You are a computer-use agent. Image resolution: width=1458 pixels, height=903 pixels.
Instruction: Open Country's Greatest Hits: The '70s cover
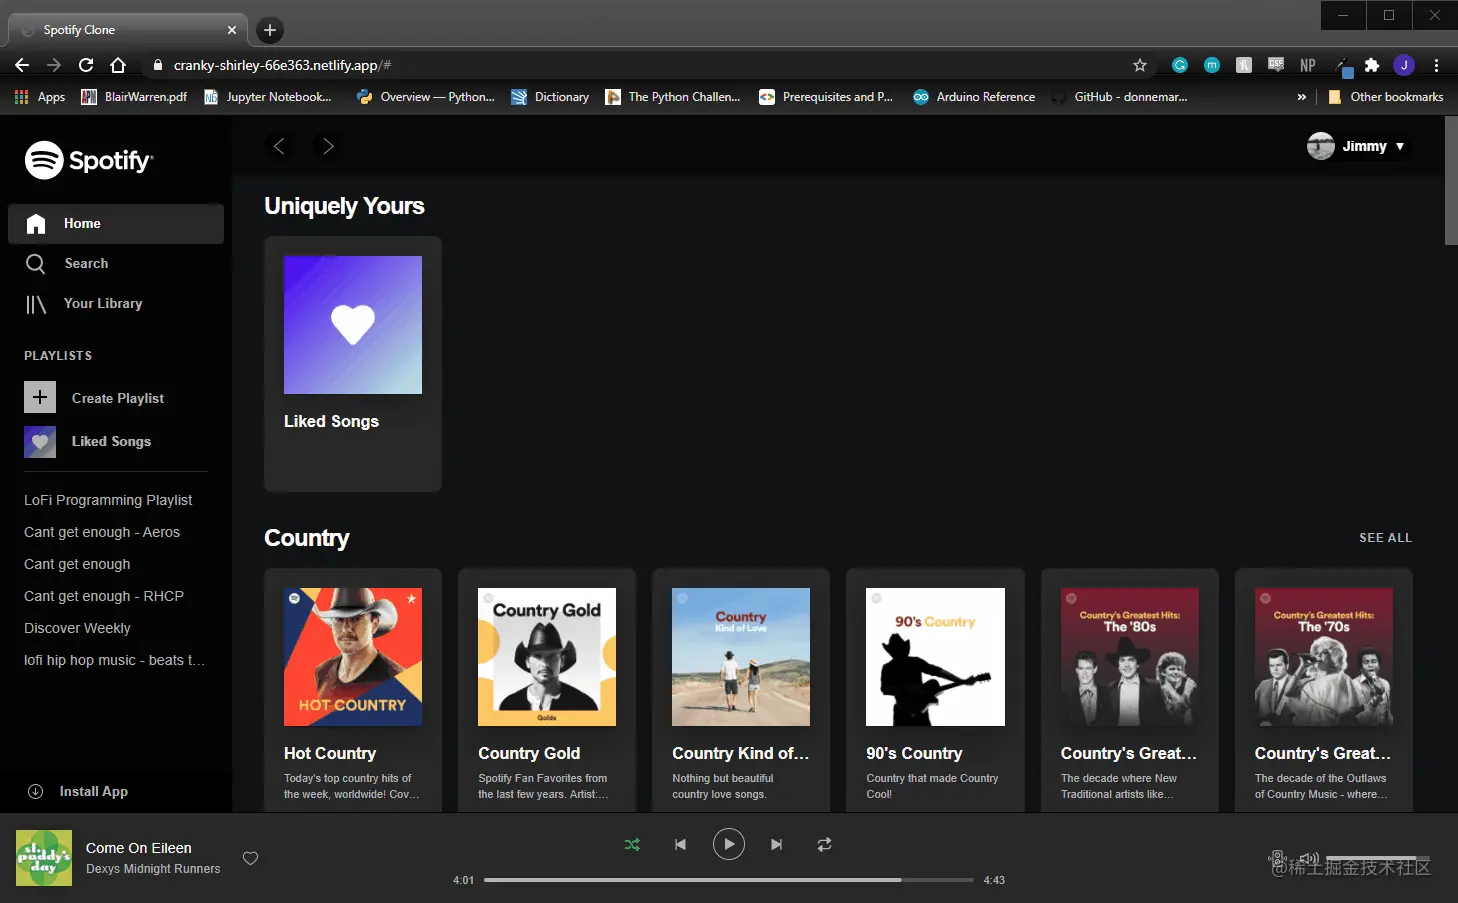(x=1324, y=657)
